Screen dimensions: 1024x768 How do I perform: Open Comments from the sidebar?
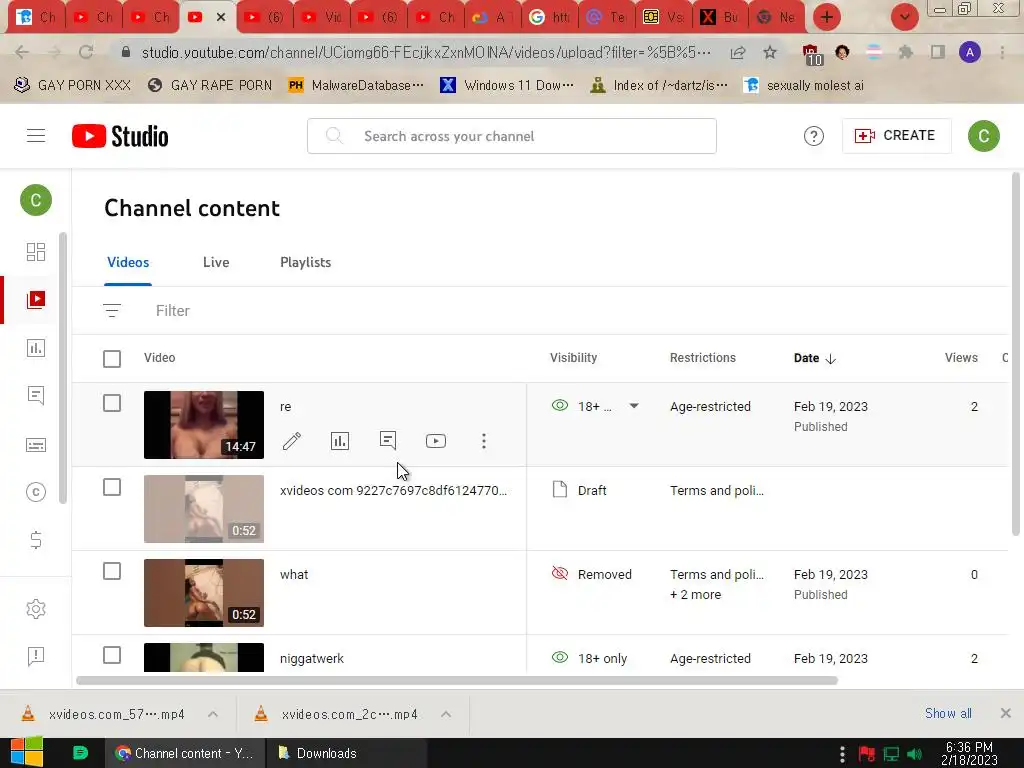tap(36, 395)
